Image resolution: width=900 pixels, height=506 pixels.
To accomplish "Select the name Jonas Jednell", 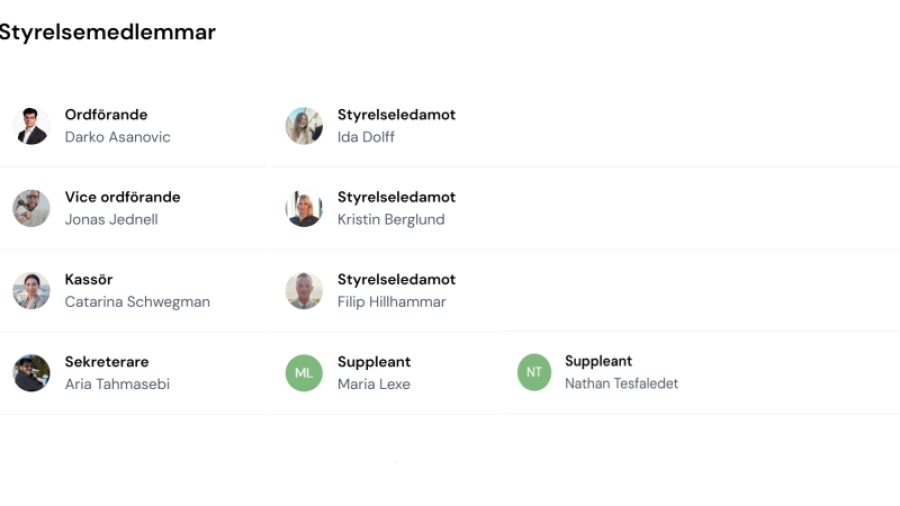I will [x=111, y=220].
